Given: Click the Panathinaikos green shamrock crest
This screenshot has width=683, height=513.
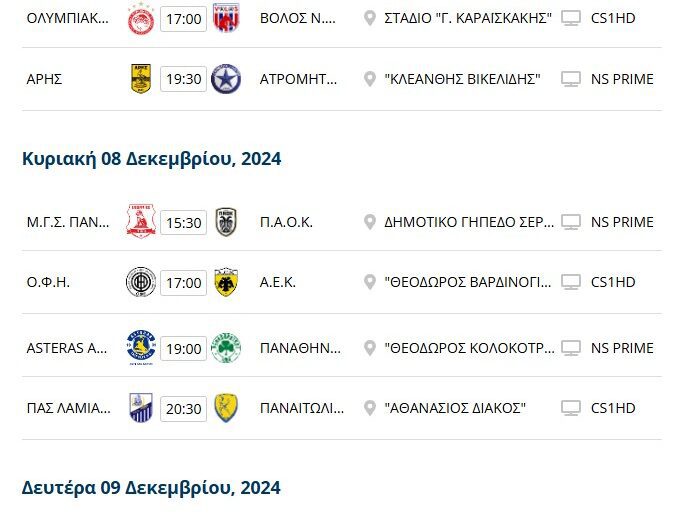Looking at the screenshot, I should (225, 348).
